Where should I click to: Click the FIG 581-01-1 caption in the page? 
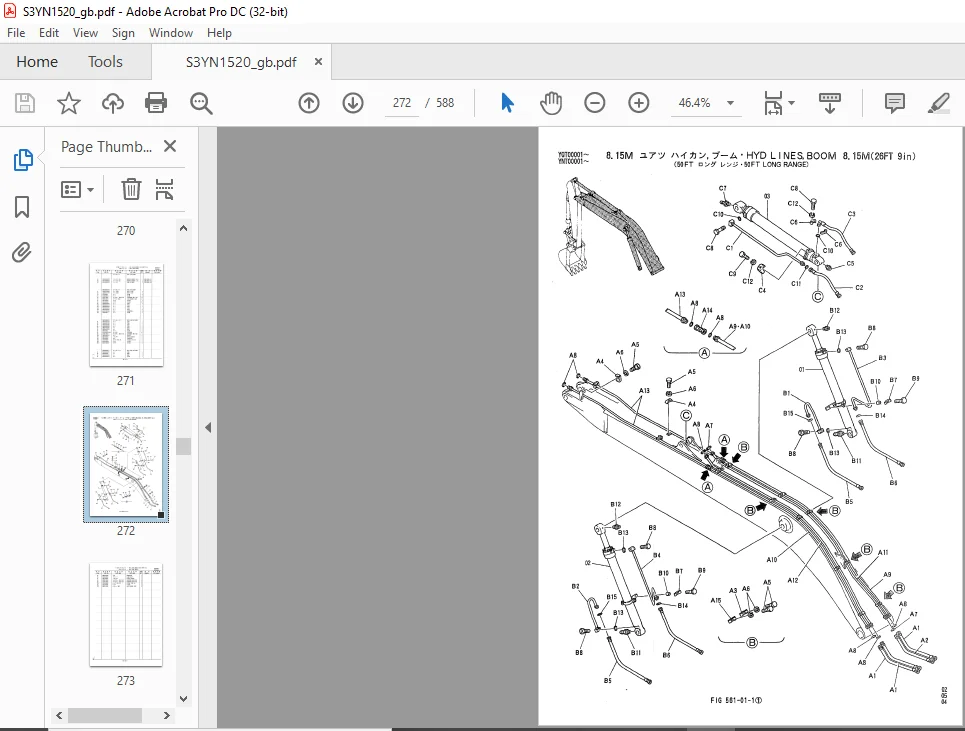coord(736,700)
